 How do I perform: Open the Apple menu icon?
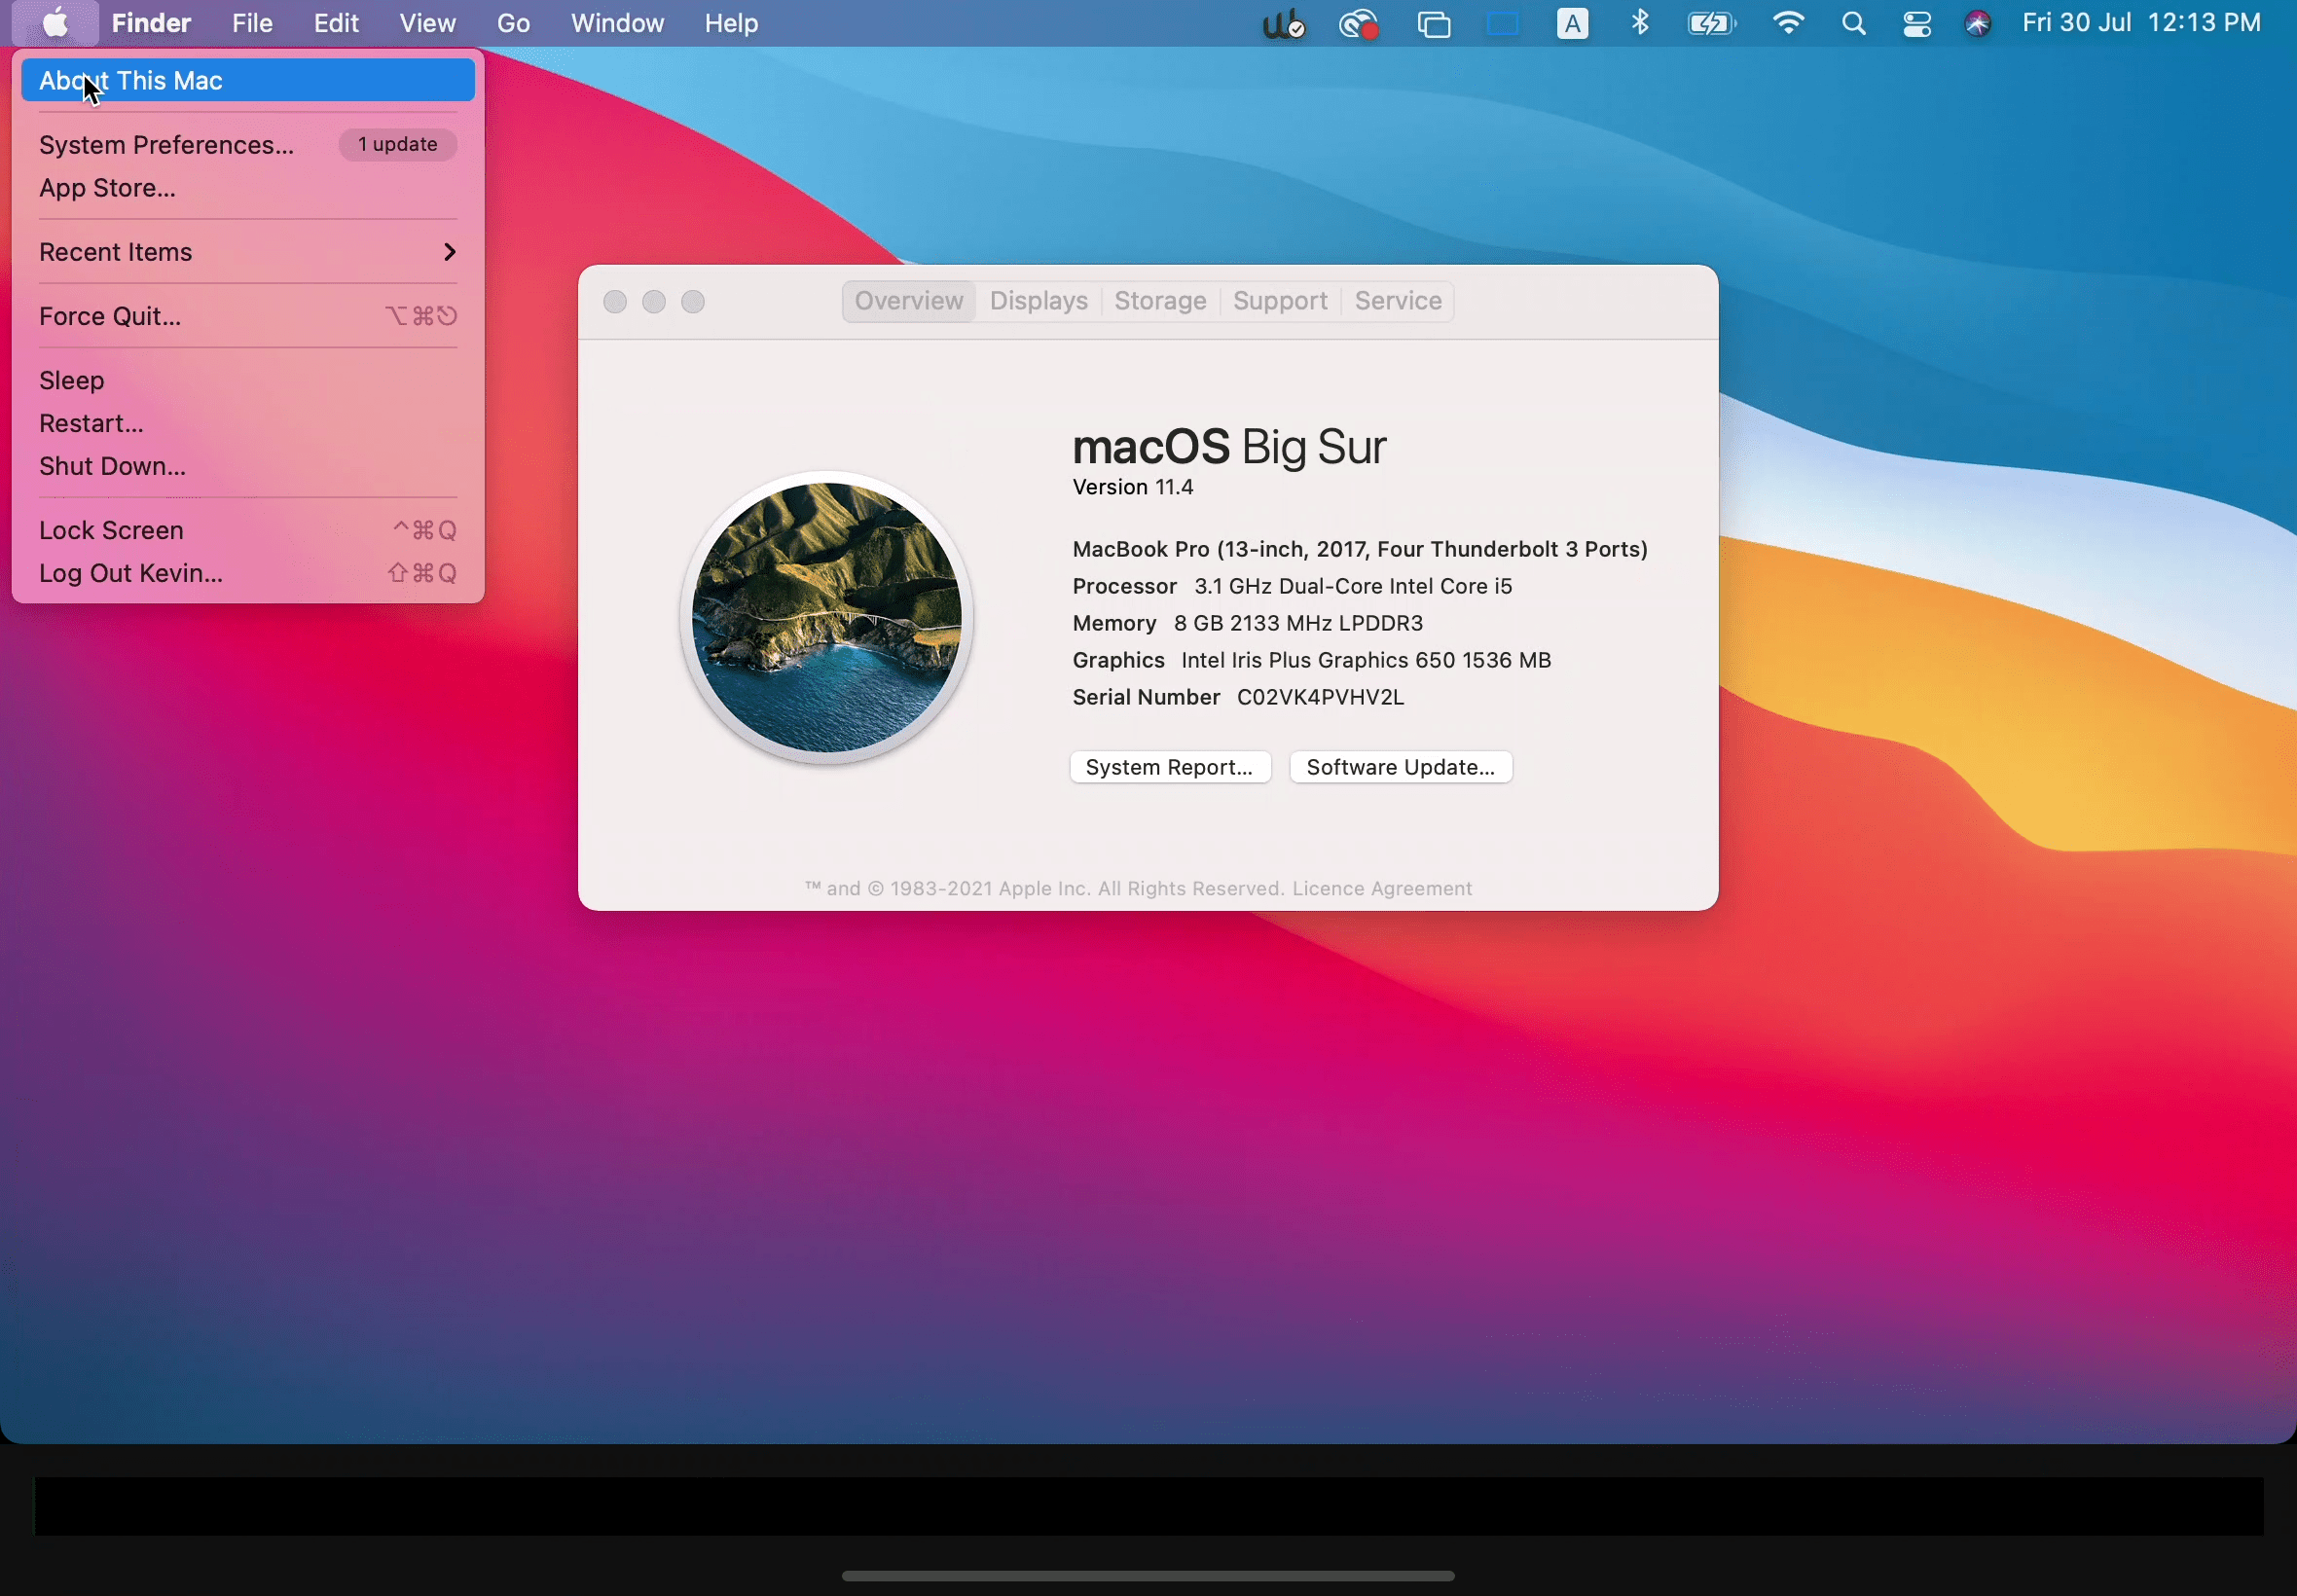(55, 23)
